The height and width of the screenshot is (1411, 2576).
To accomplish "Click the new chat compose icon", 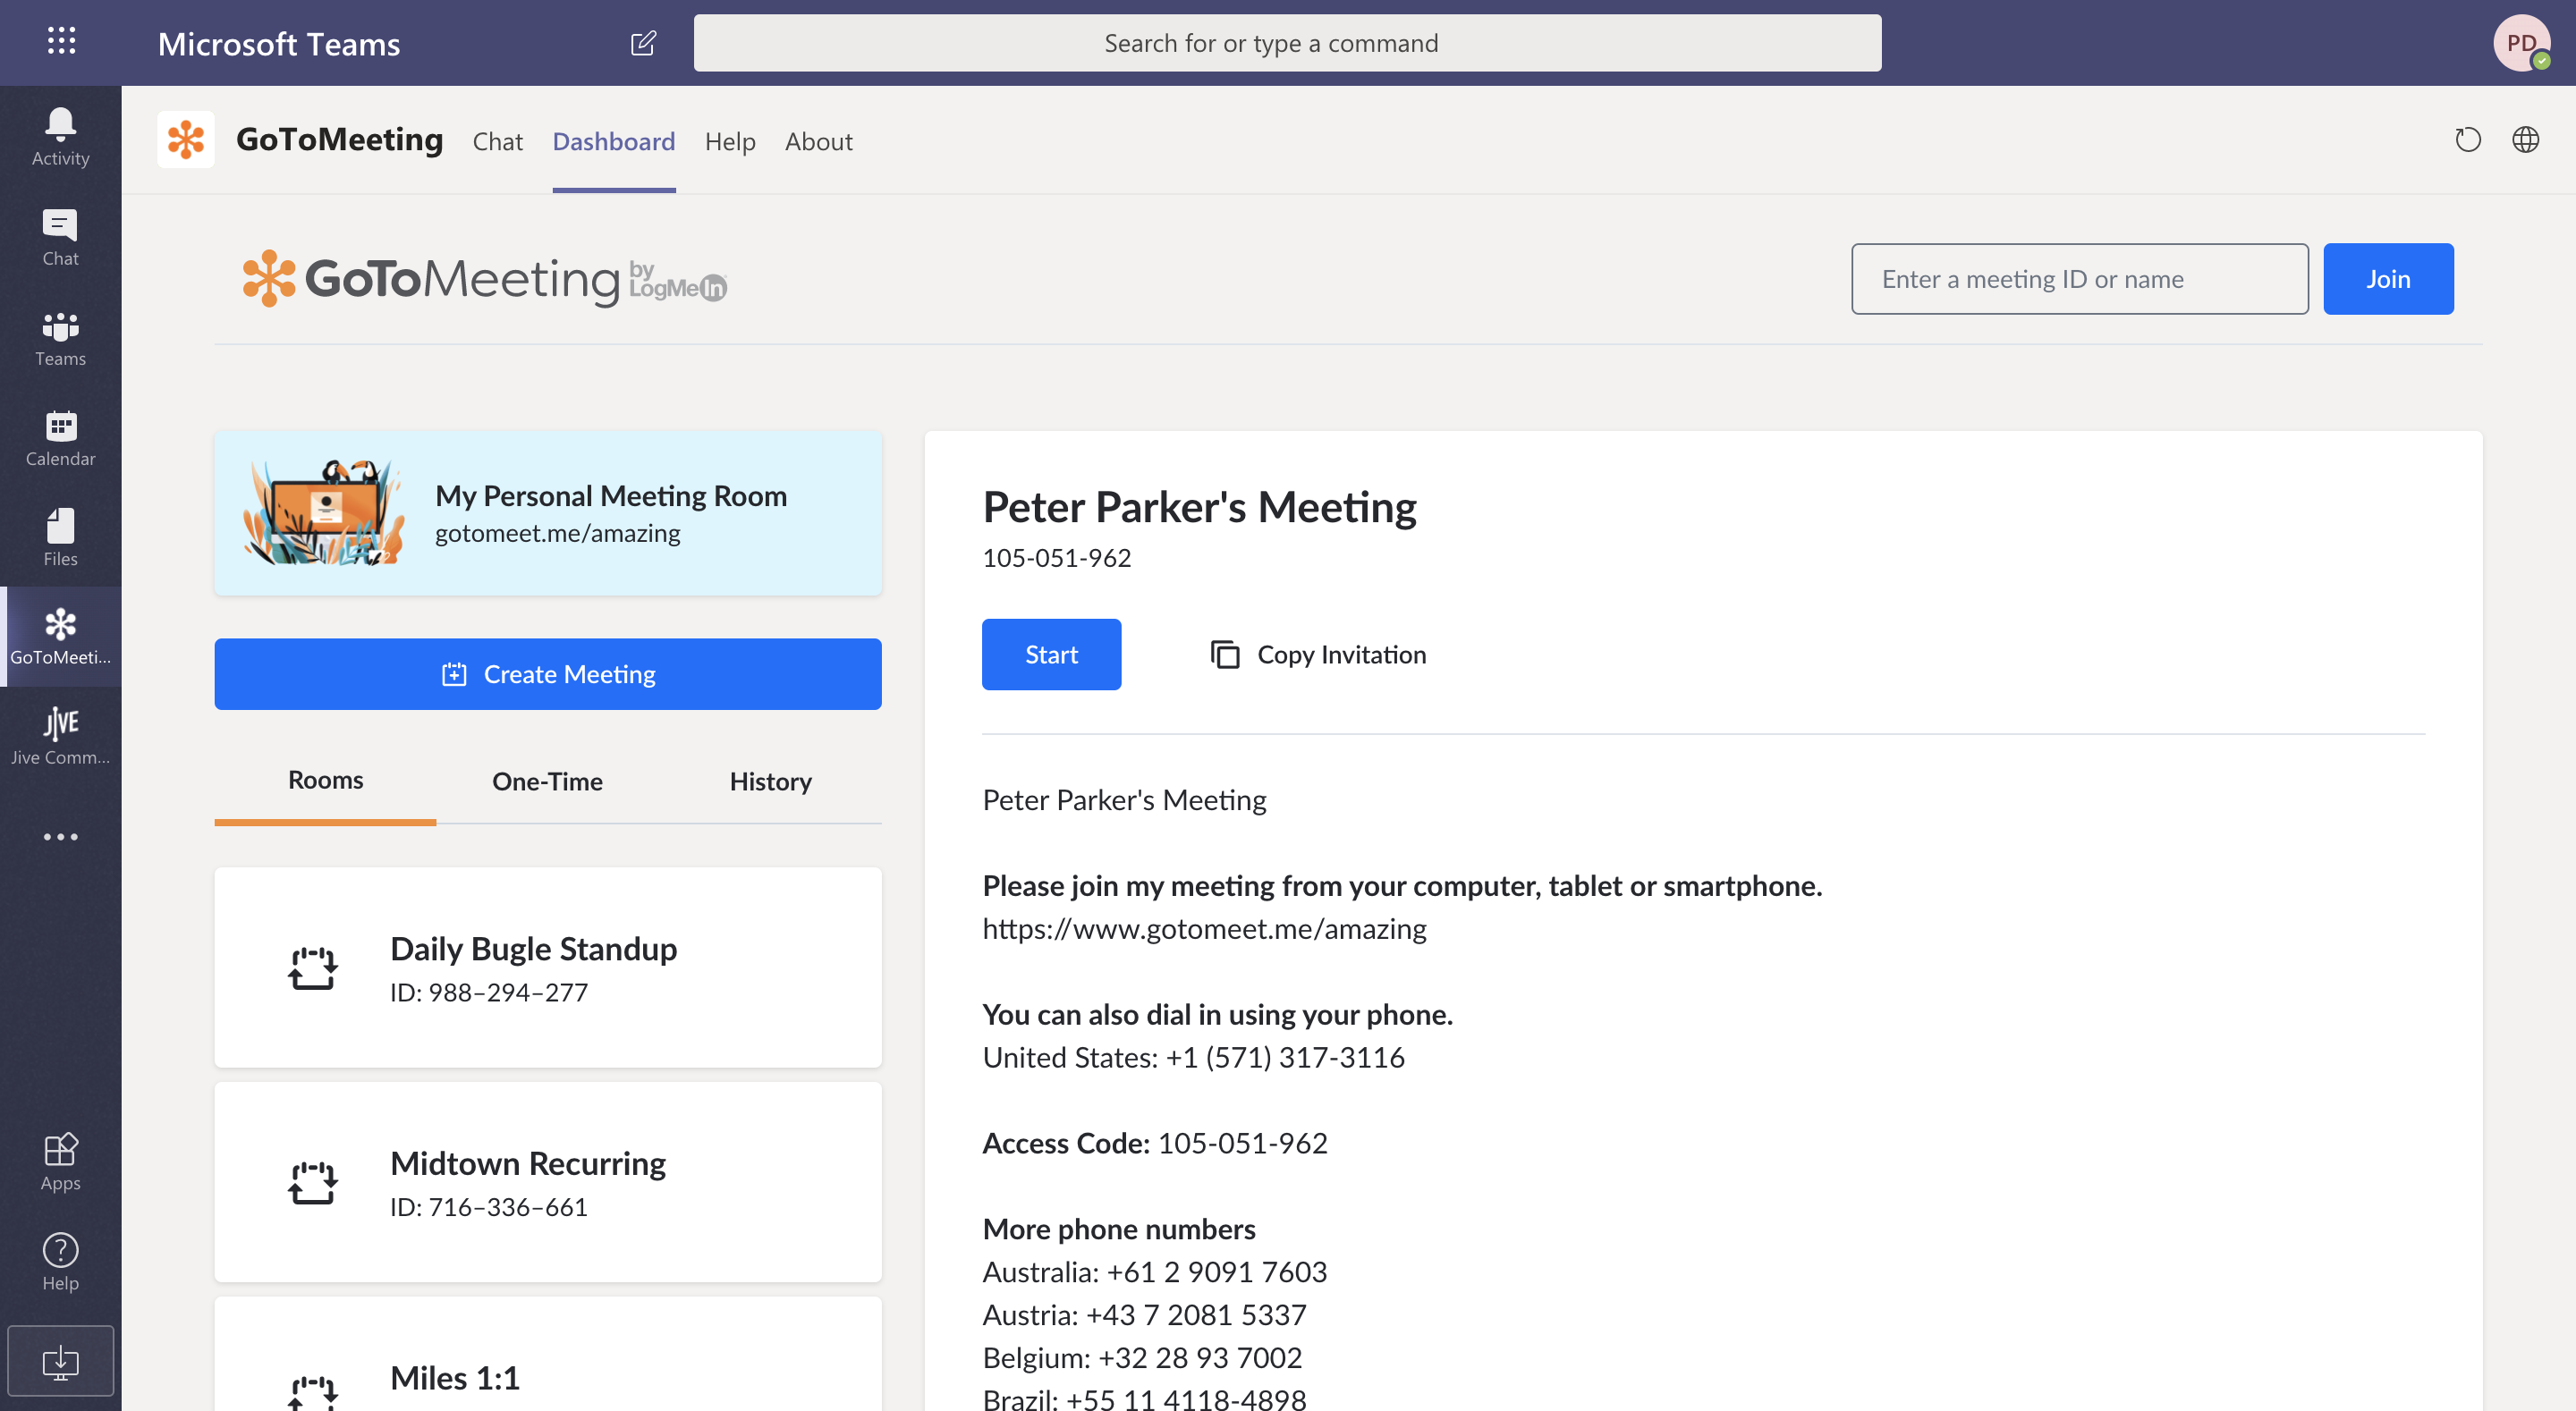I will coord(643,43).
